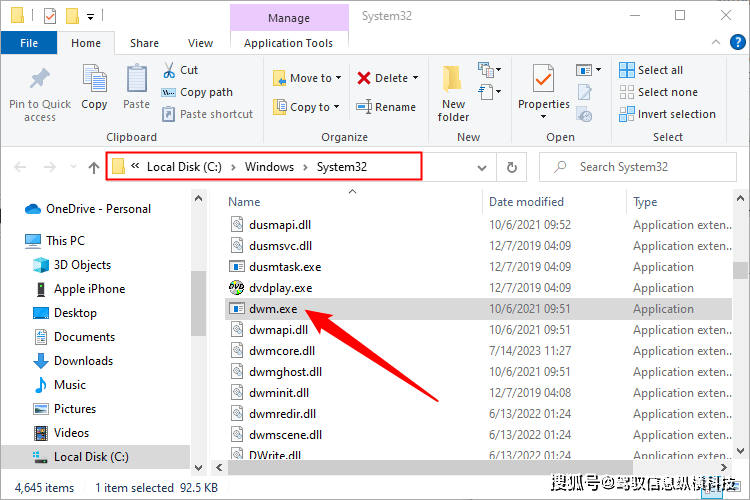Click the quick access Properties icon in title bar

(50, 16)
